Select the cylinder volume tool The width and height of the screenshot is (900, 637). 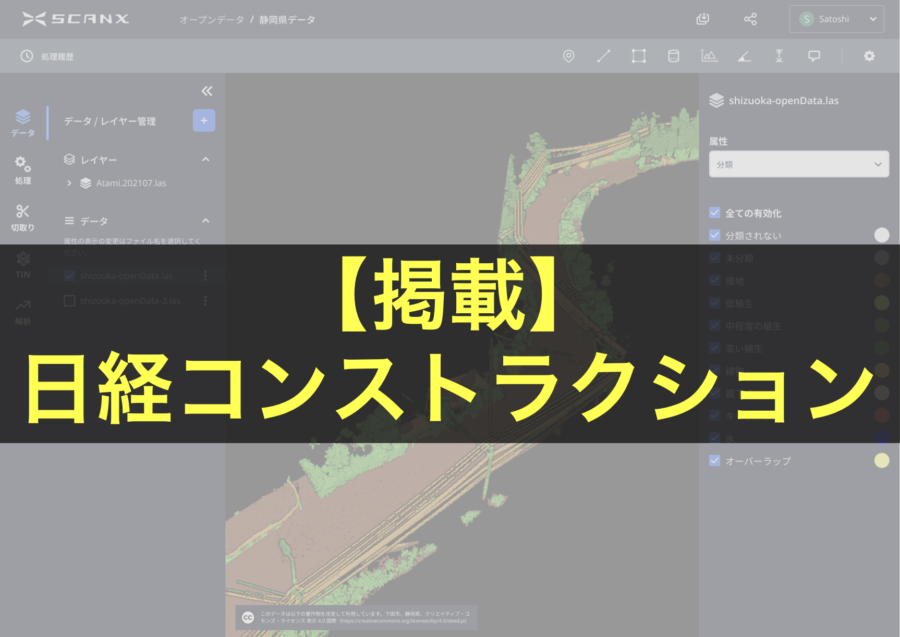pos(673,56)
